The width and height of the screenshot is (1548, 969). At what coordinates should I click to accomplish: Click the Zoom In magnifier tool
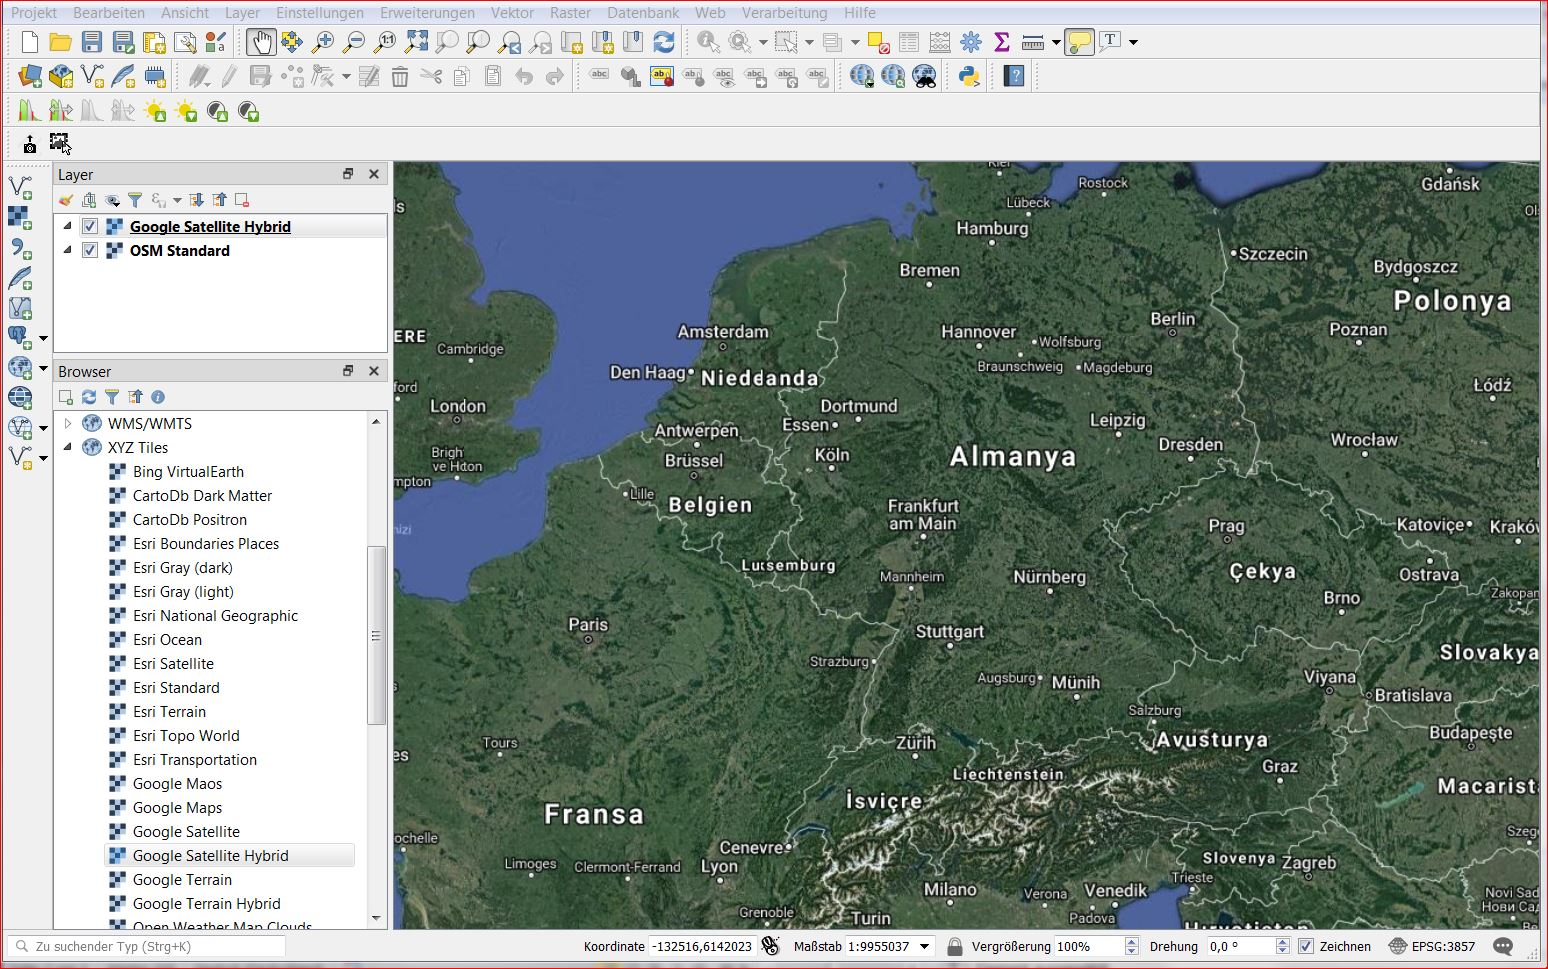pos(323,42)
